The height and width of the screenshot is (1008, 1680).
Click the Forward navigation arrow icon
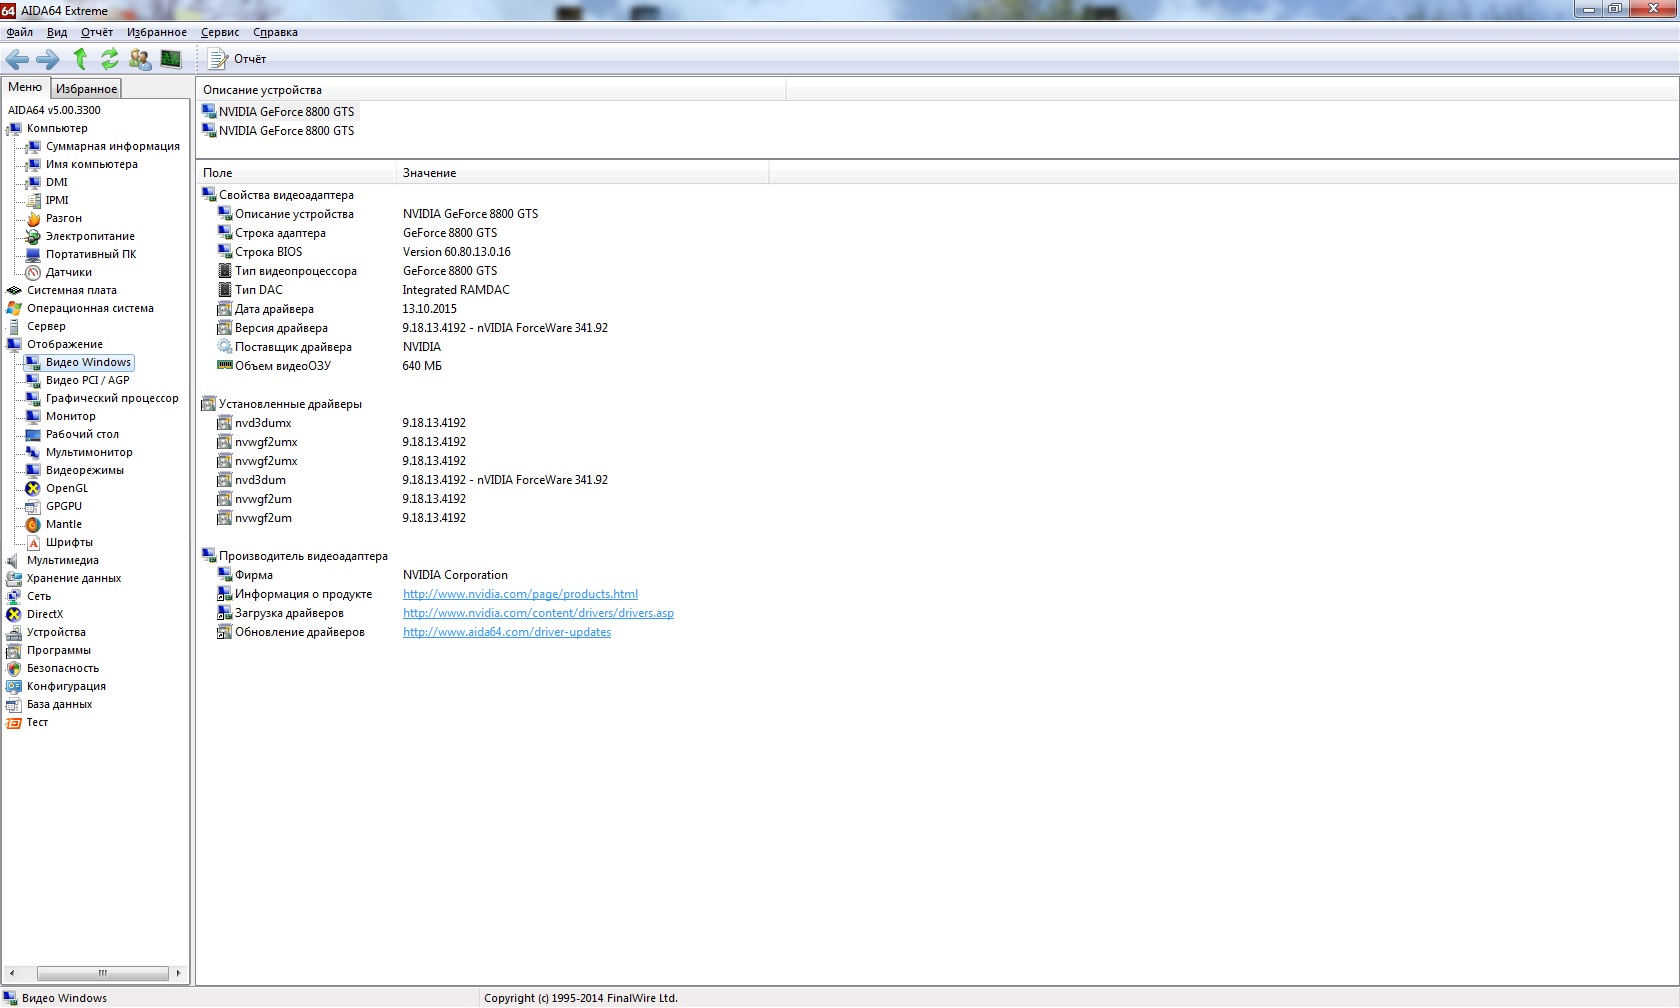[47, 59]
